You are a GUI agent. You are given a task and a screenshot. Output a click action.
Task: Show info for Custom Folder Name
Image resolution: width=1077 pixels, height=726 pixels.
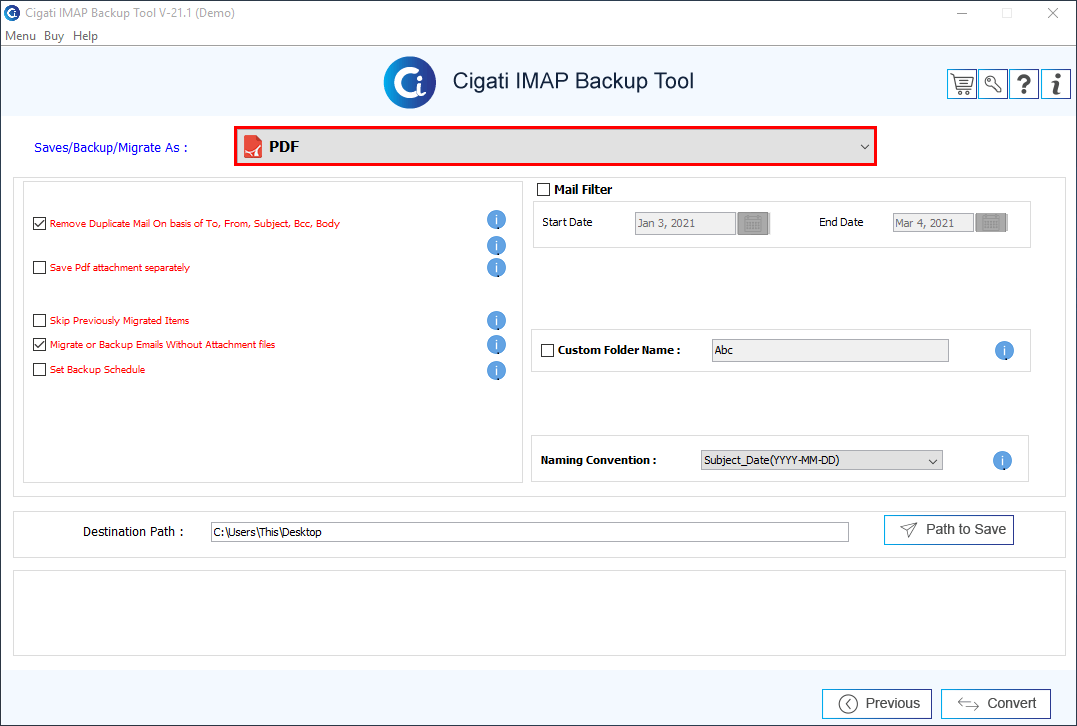pyautogui.click(x=1004, y=351)
